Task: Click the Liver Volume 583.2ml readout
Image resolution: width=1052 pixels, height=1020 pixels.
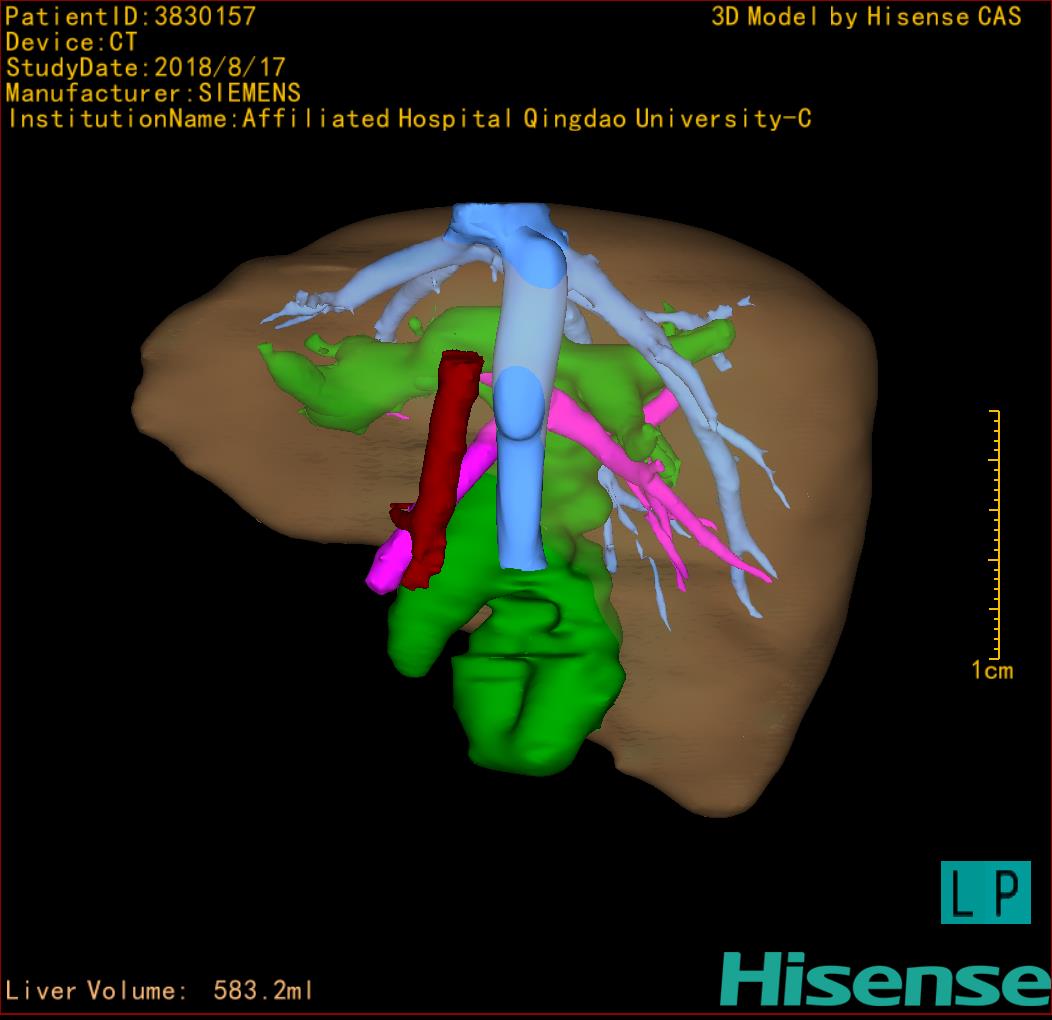Action: (x=159, y=990)
